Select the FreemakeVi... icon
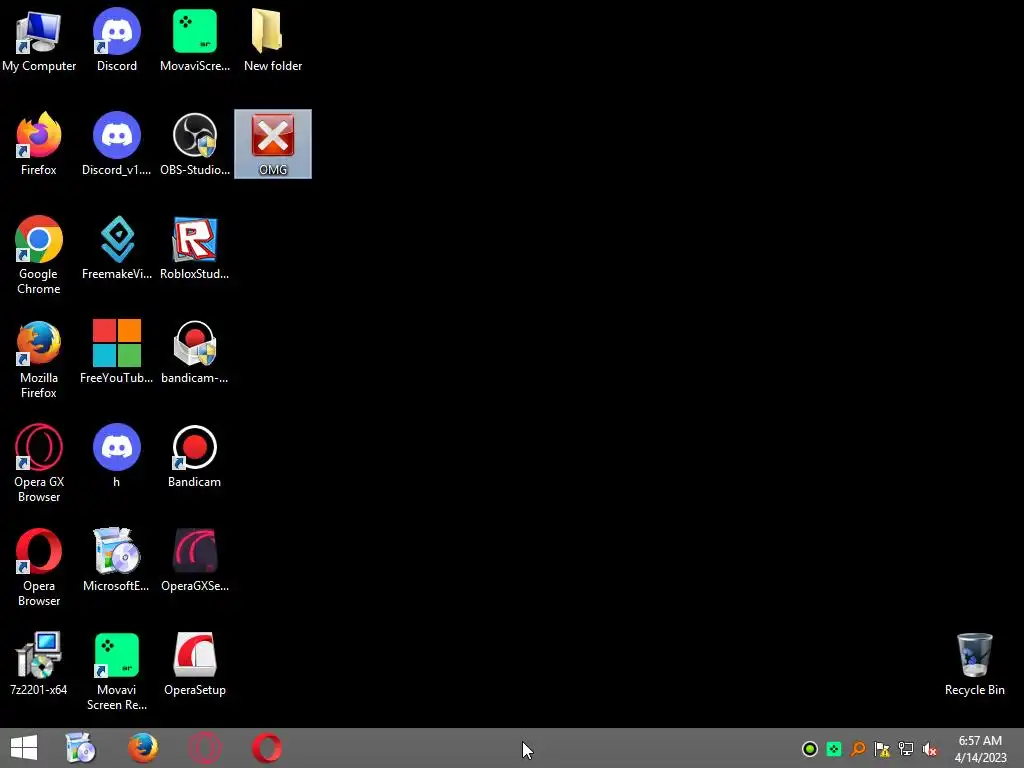This screenshot has width=1024, height=768. pyautogui.click(x=117, y=248)
